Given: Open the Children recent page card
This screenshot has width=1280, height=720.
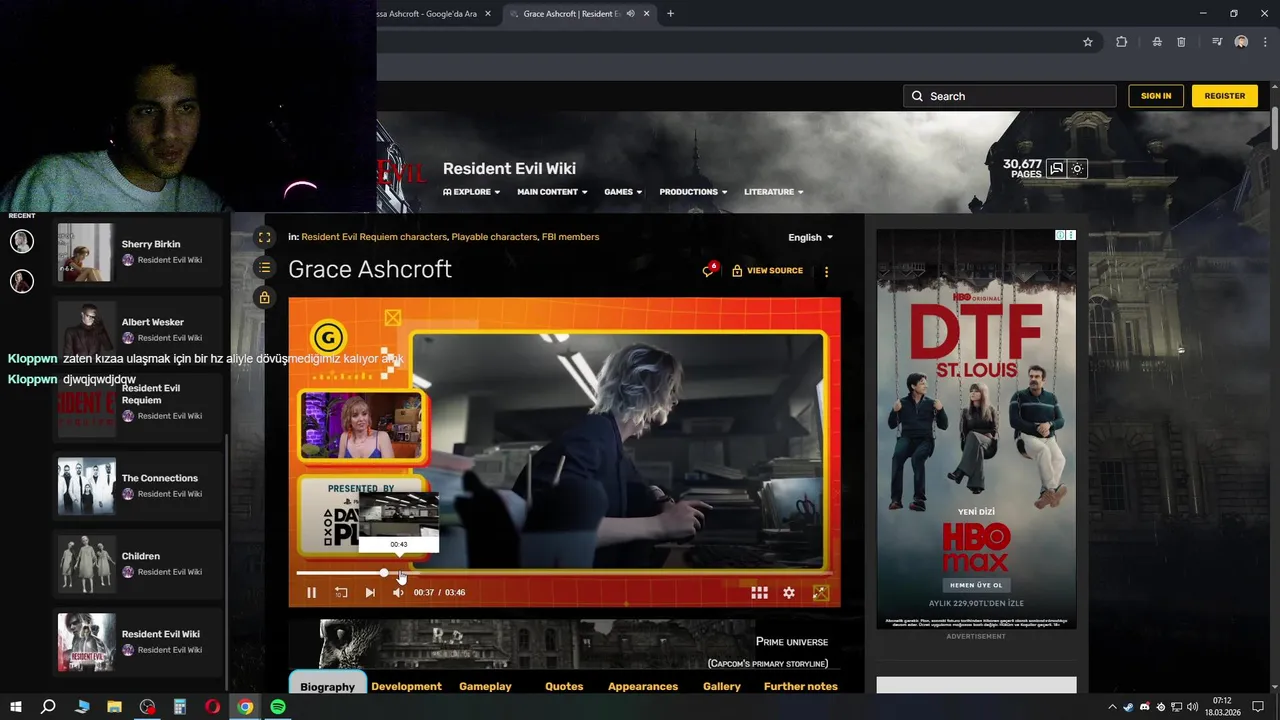Looking at the screenshot, I should pos(137,564).
